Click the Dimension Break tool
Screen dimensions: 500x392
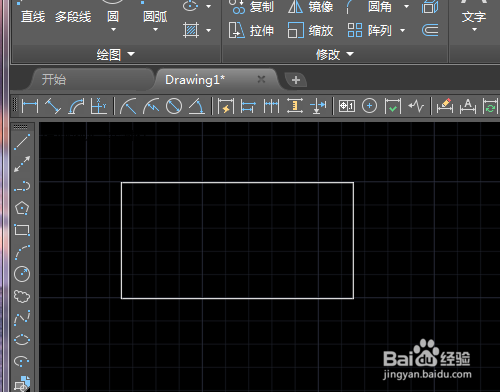tap(318, 106)
